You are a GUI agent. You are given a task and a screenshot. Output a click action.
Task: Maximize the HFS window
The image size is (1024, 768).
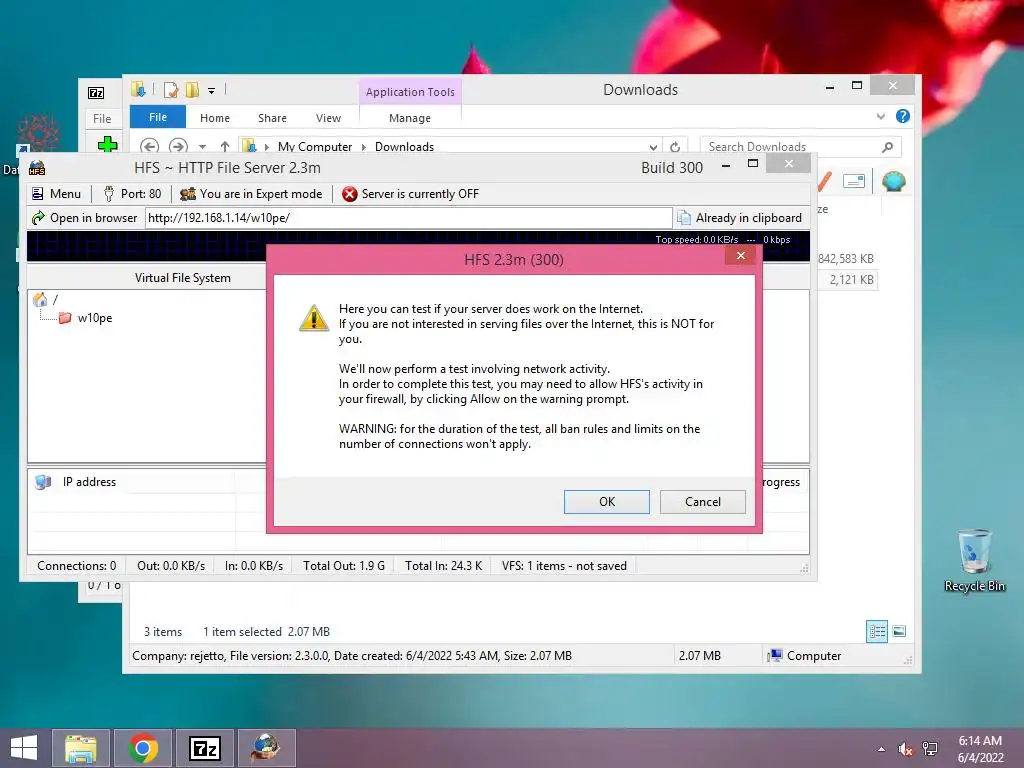point(753,163)
